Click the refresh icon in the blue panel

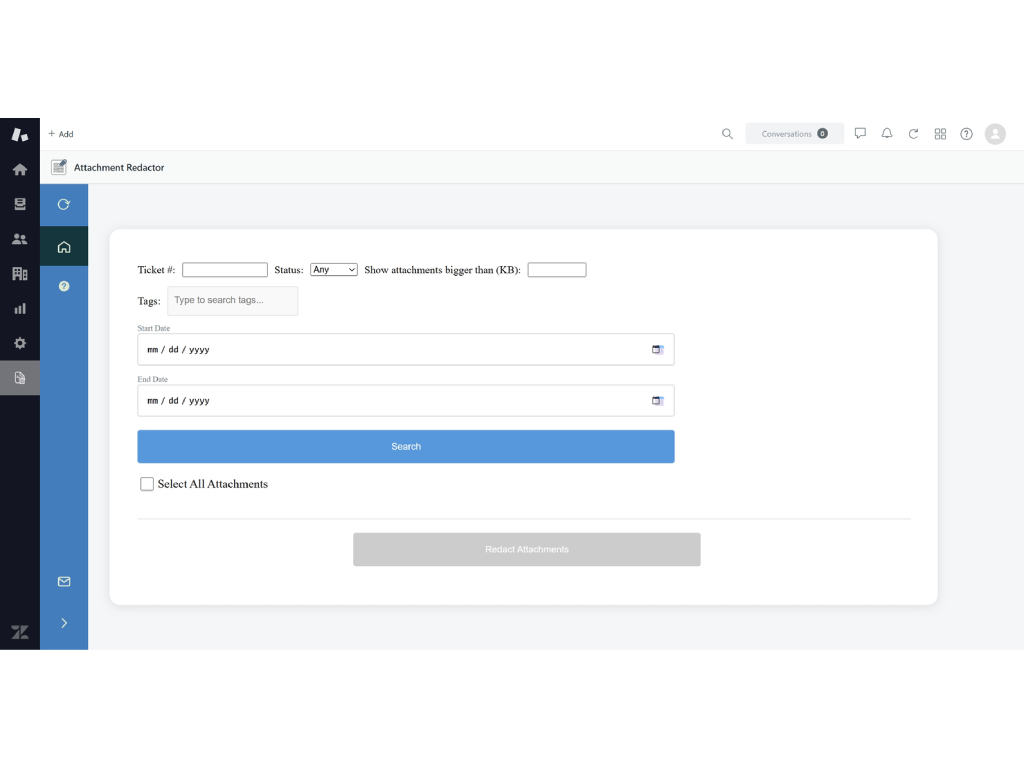pos(63,204)
